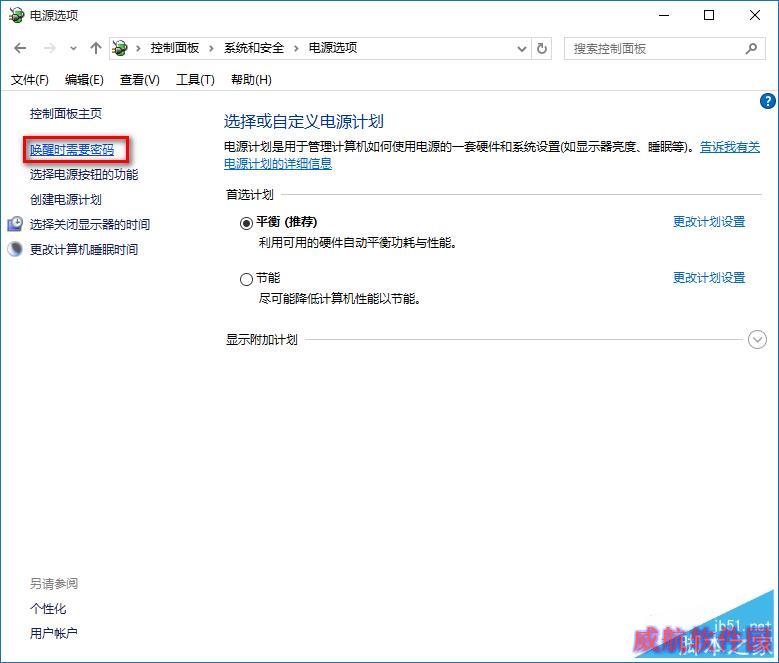Open 创建电源计划
The width and height of the screenshot is (779, 663).
pyautogui.click(x=66, y=199)
